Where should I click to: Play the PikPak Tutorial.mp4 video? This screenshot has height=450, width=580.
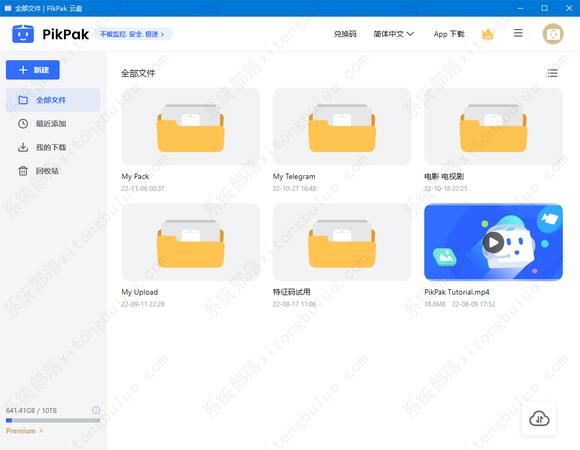pyautogui.click(x=493, y=242)
